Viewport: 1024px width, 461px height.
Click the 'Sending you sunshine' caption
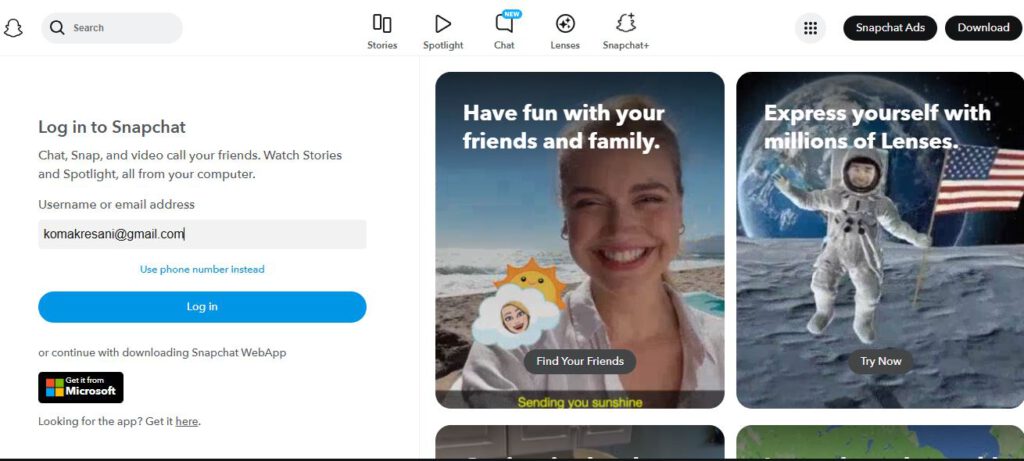click(580, 402)
